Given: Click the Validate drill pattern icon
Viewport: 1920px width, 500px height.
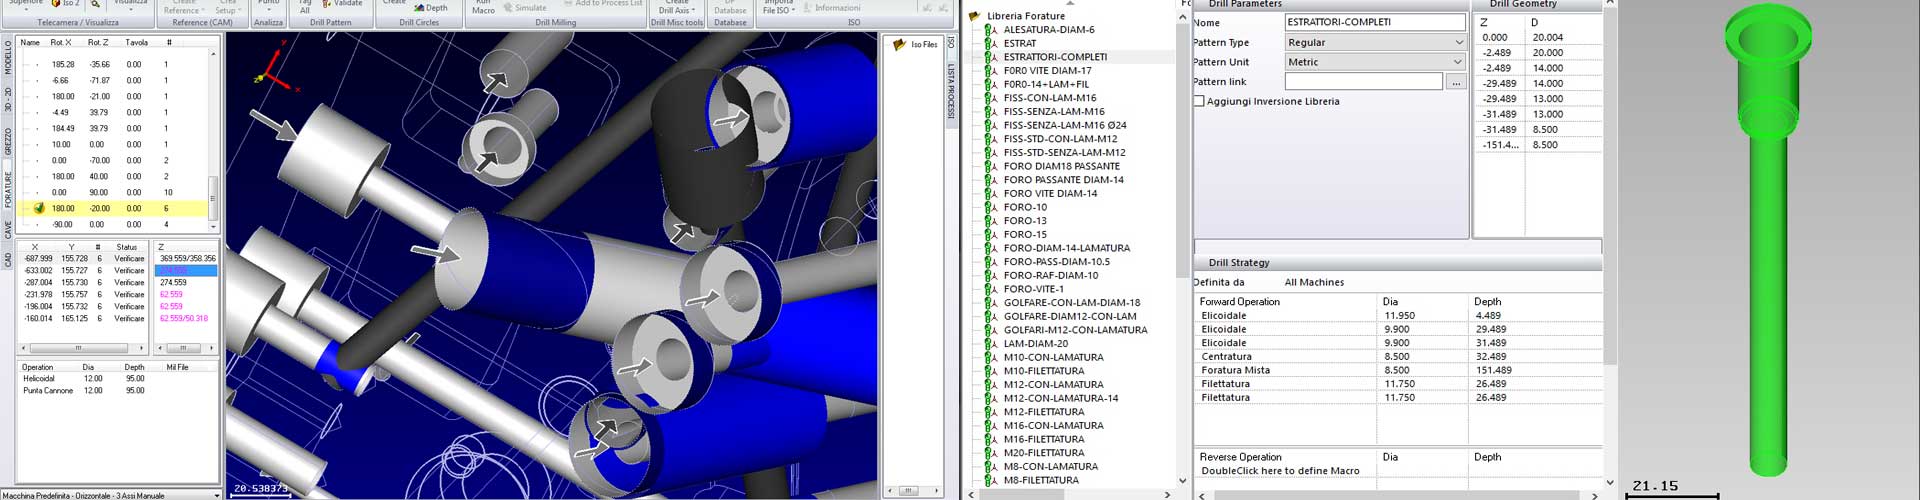Looking at the screenshot, I should coord(326,4).
